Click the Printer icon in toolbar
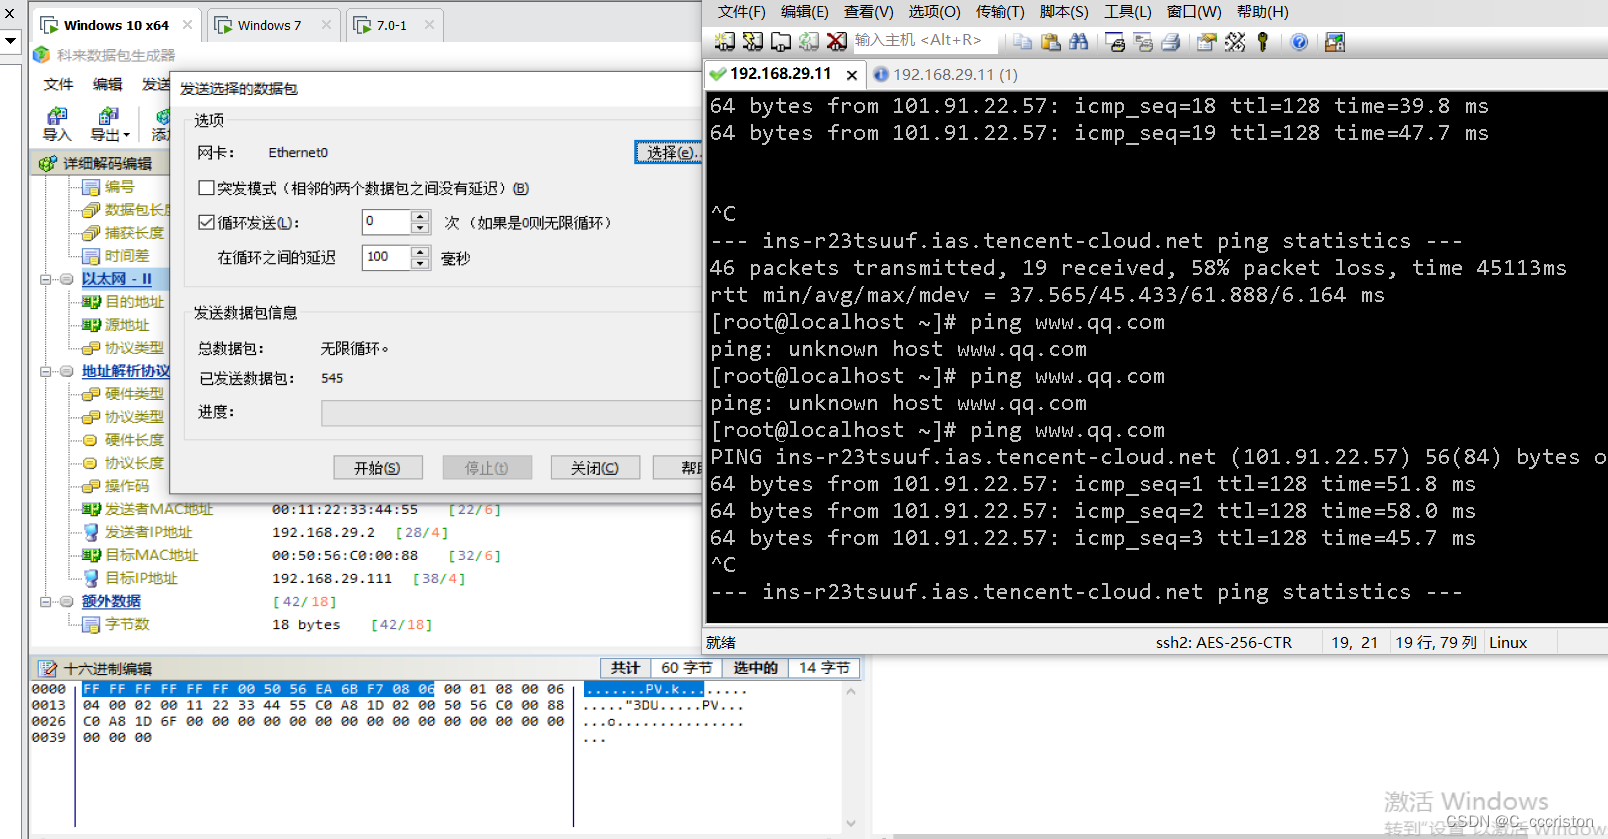Screen dimensions: 1608x839 pyautogui.click(x=1171, y=41)
